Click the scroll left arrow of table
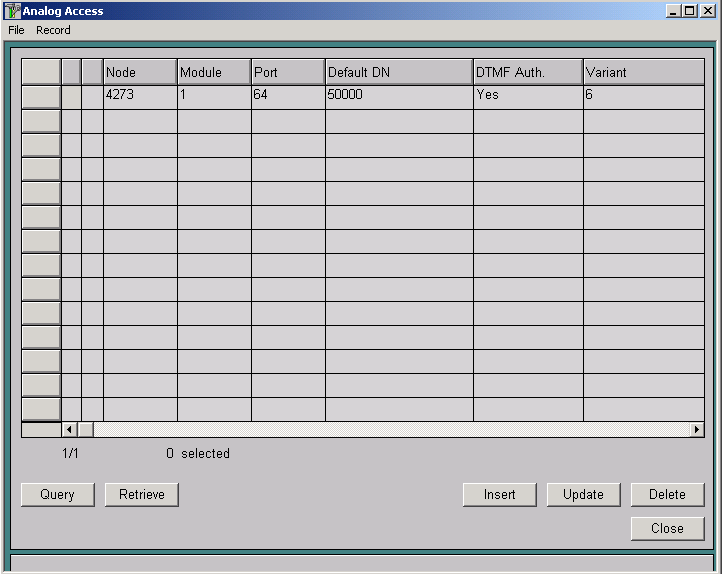722x574 pixels. pos(69,429)
